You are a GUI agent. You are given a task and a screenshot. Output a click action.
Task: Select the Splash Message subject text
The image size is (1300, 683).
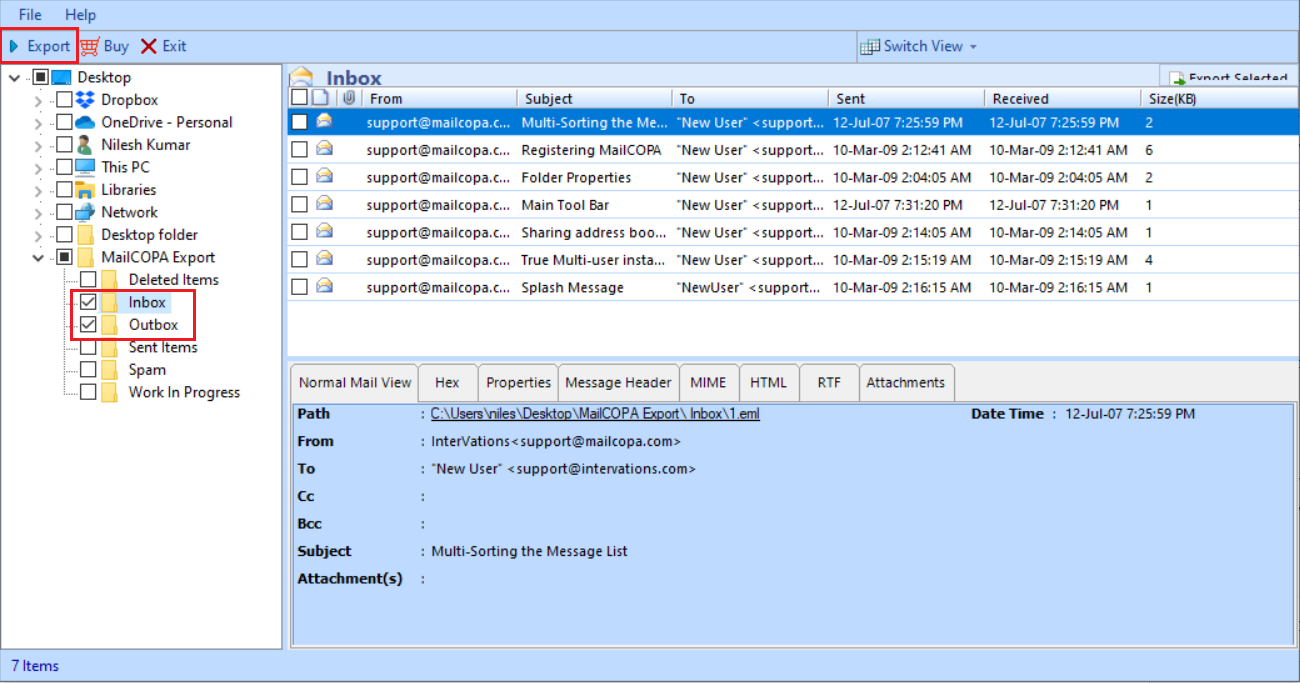(572, 287)
